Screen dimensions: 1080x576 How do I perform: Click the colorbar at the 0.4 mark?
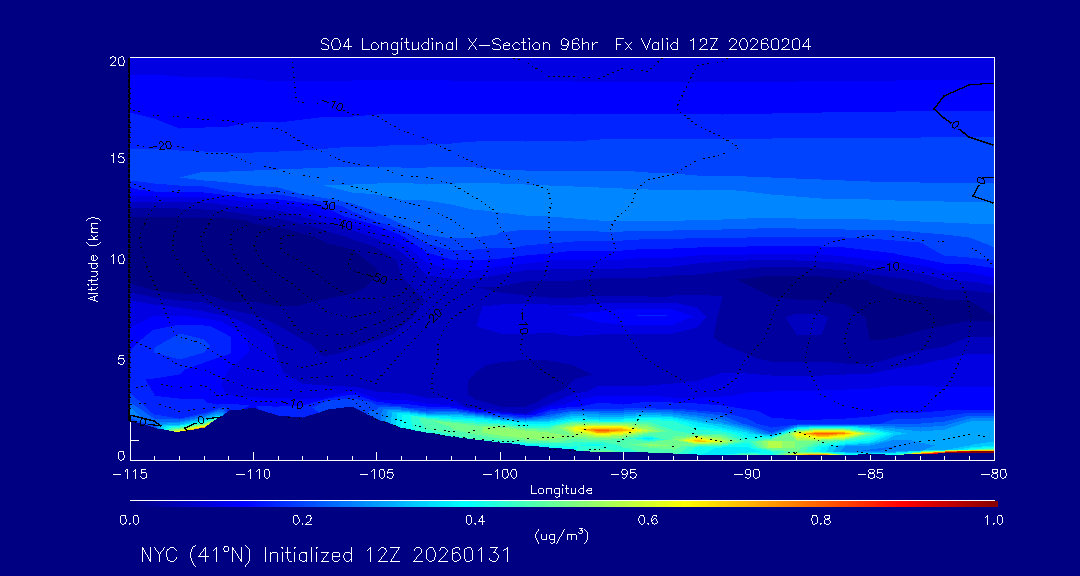tap(476, 502)
